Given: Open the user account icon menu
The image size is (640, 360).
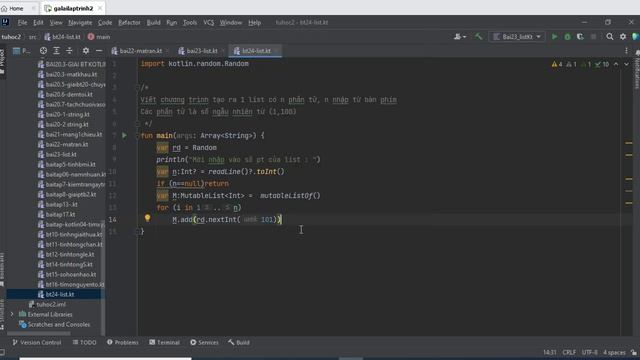Looking at the screenshot, I should (460, 37).
